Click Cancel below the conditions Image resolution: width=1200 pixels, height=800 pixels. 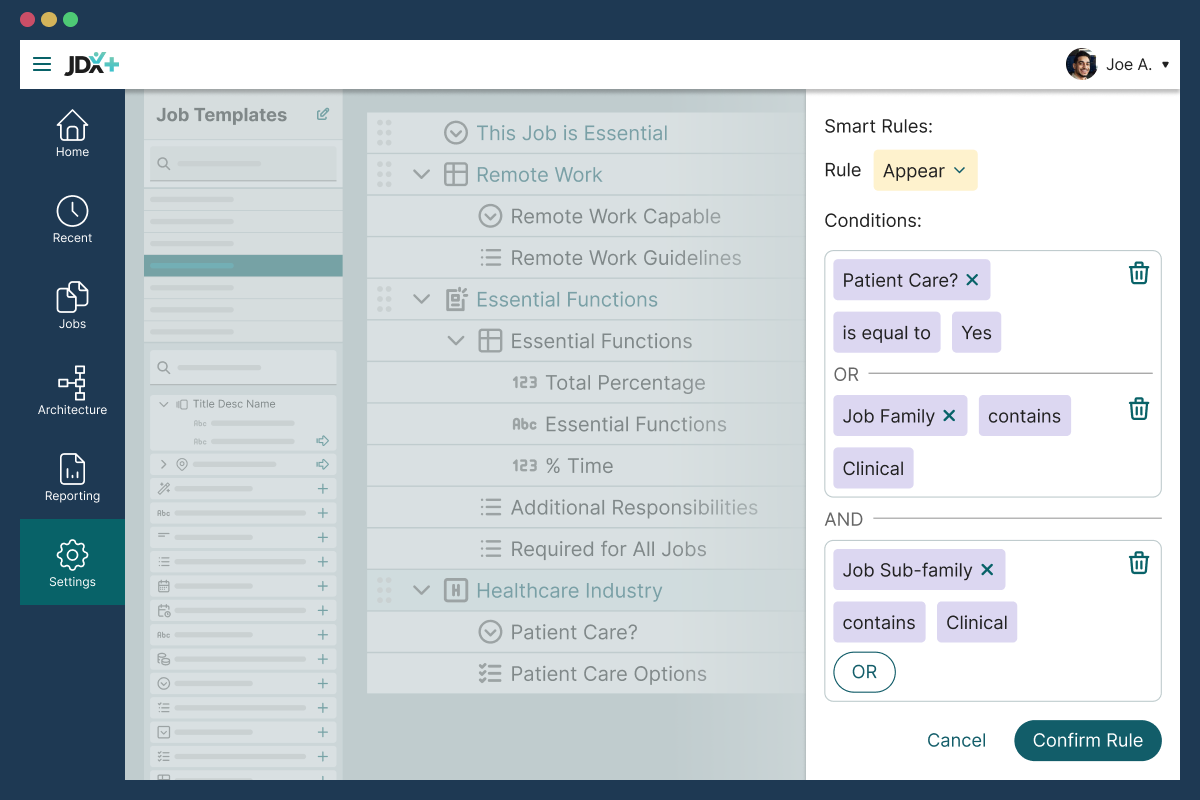click(x=956, y=740)
